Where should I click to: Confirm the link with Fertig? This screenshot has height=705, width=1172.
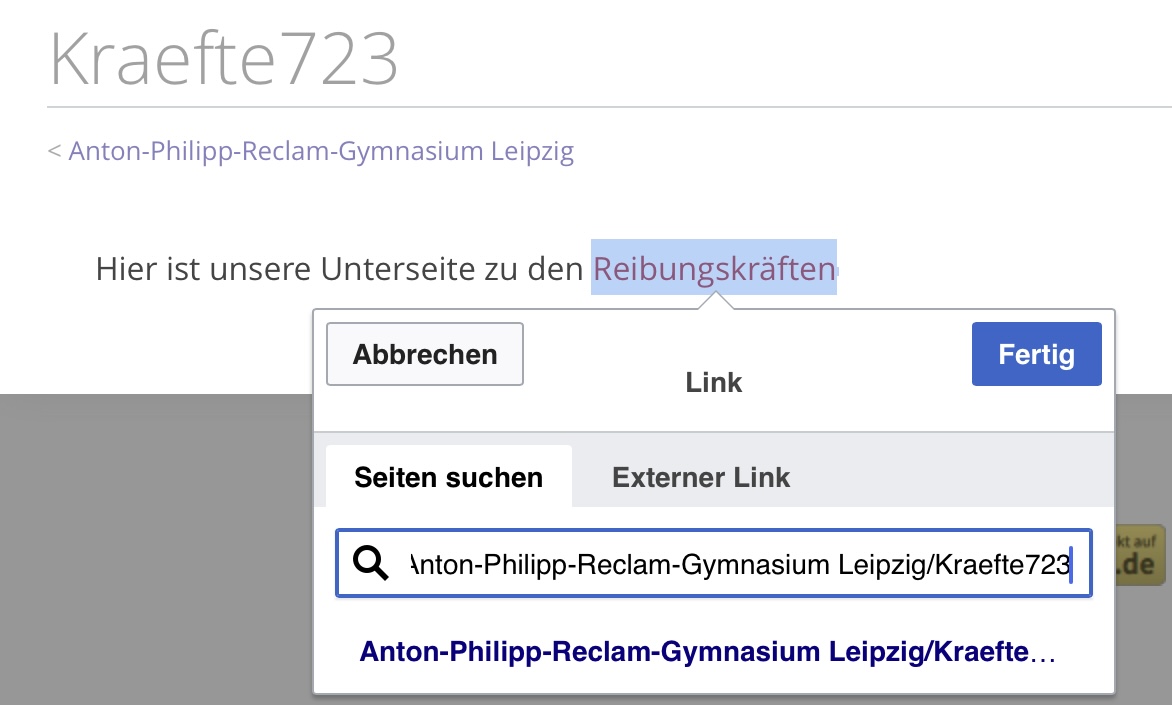(1036, 354)
